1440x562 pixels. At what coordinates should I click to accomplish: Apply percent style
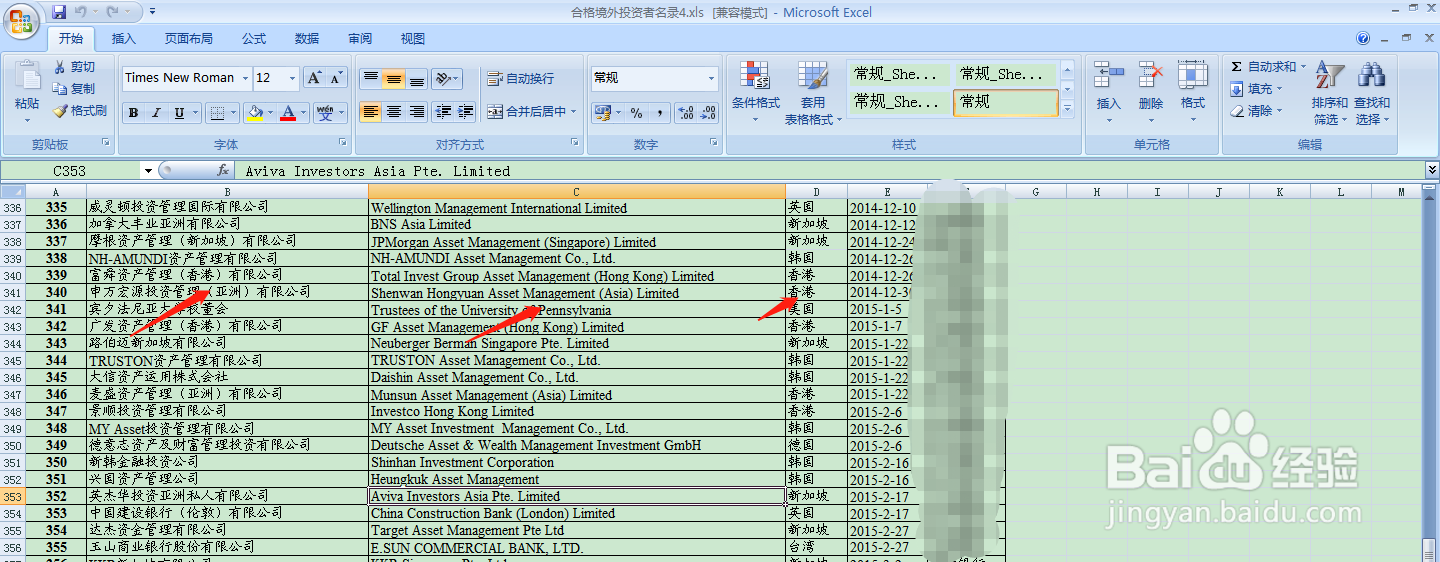click(636, 113)
